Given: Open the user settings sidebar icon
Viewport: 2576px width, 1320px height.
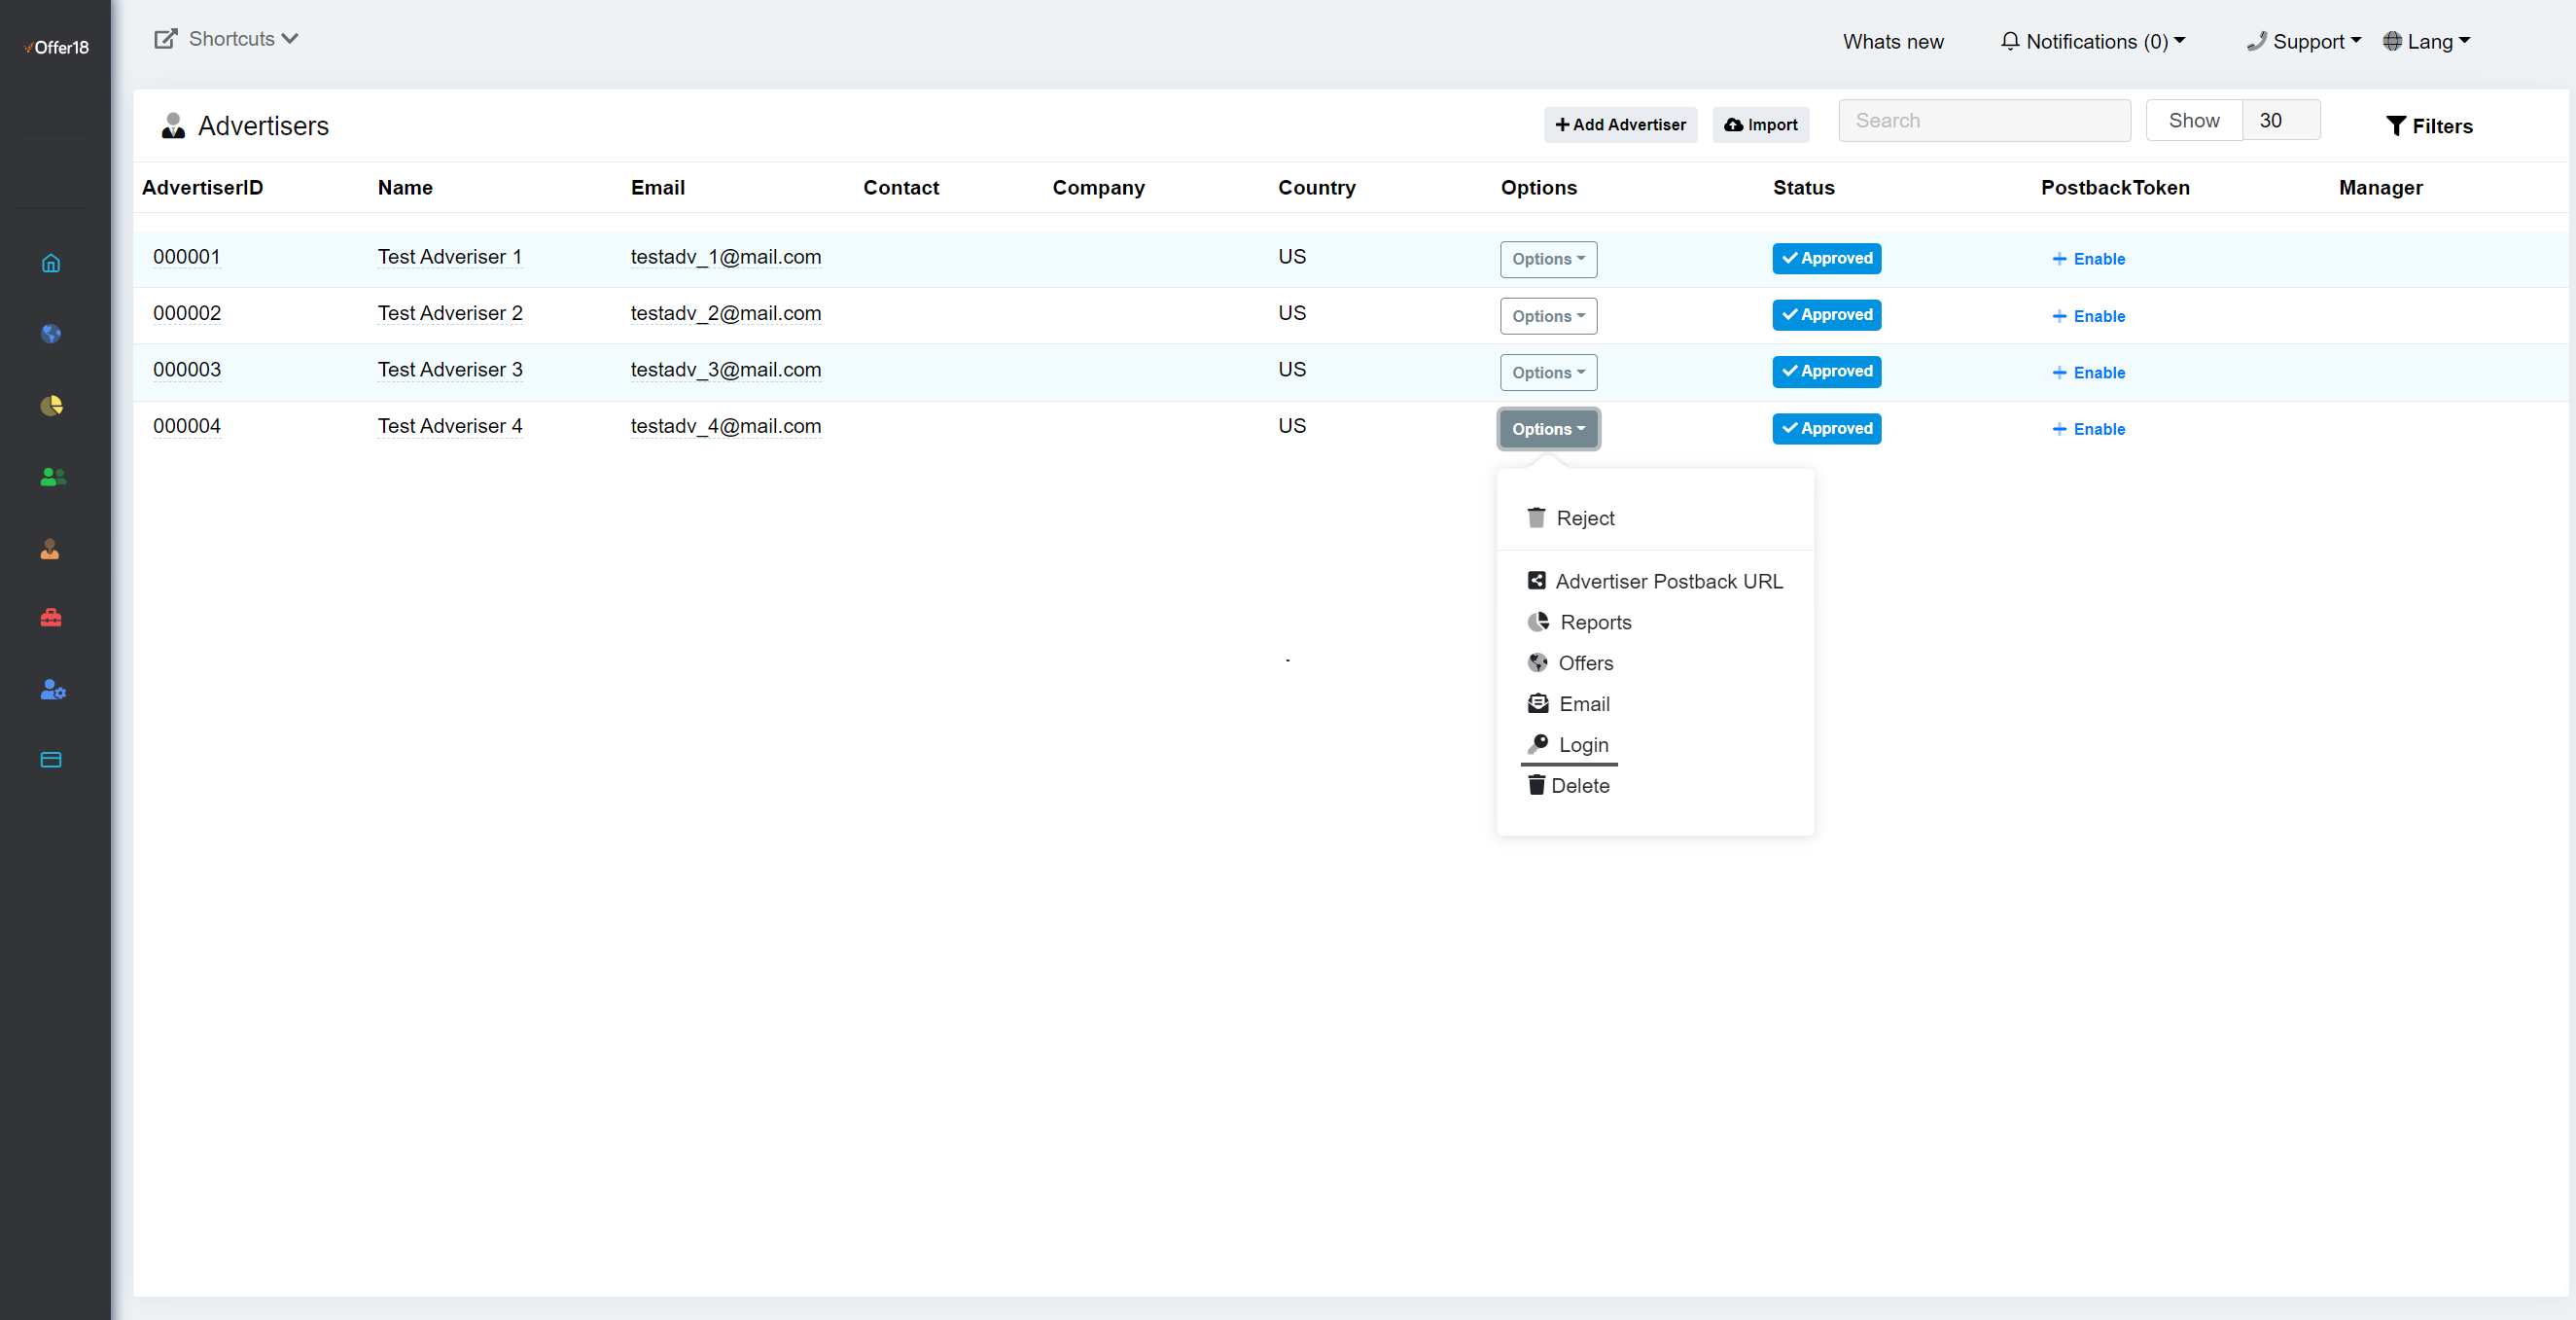Looking at the screenshot, I should coord(52,689).
